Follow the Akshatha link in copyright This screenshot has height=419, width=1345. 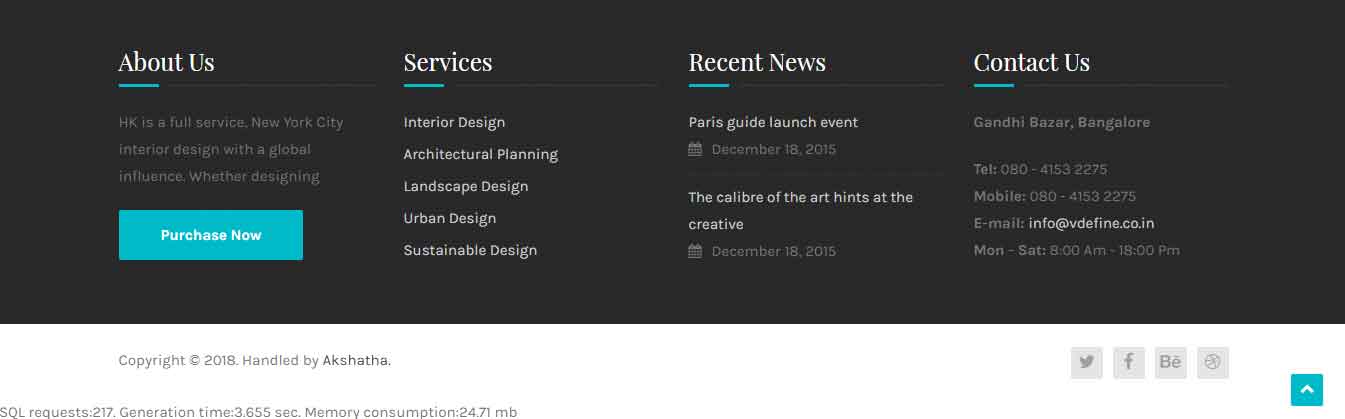click(x=355, y=361)
